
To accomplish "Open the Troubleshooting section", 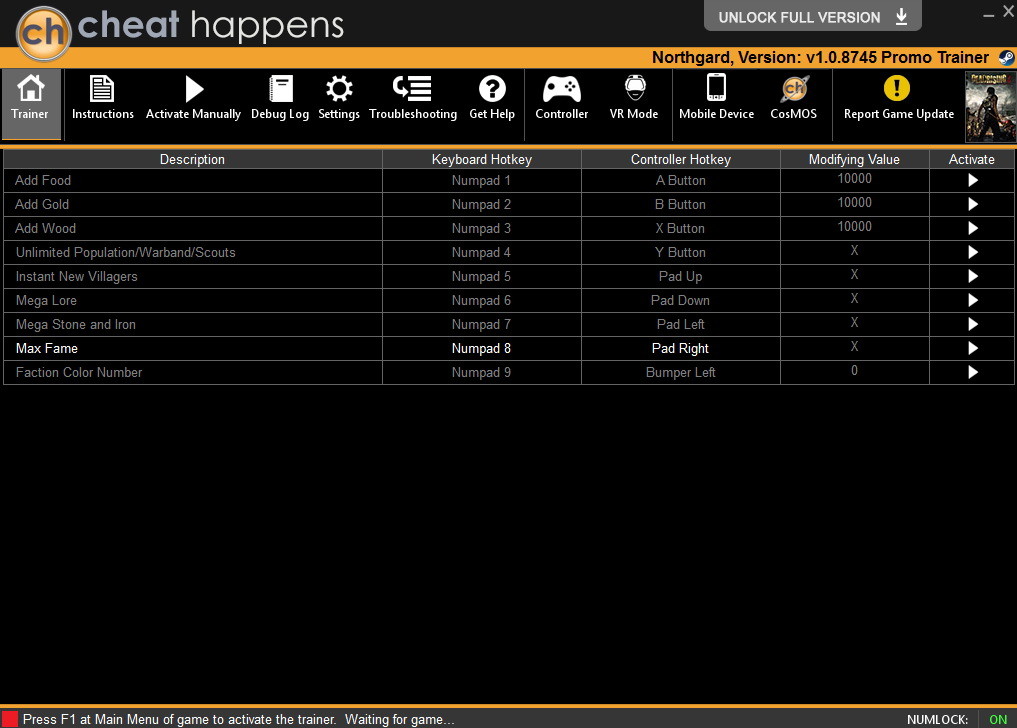I will coord(413,98).
